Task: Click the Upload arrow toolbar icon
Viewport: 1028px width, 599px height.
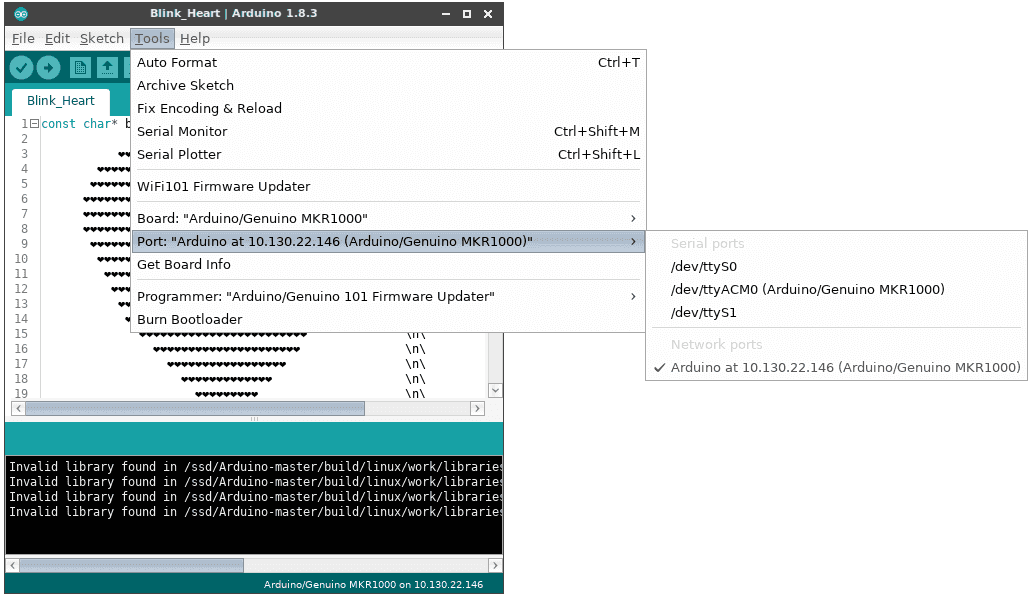Action: coord(48,67)
